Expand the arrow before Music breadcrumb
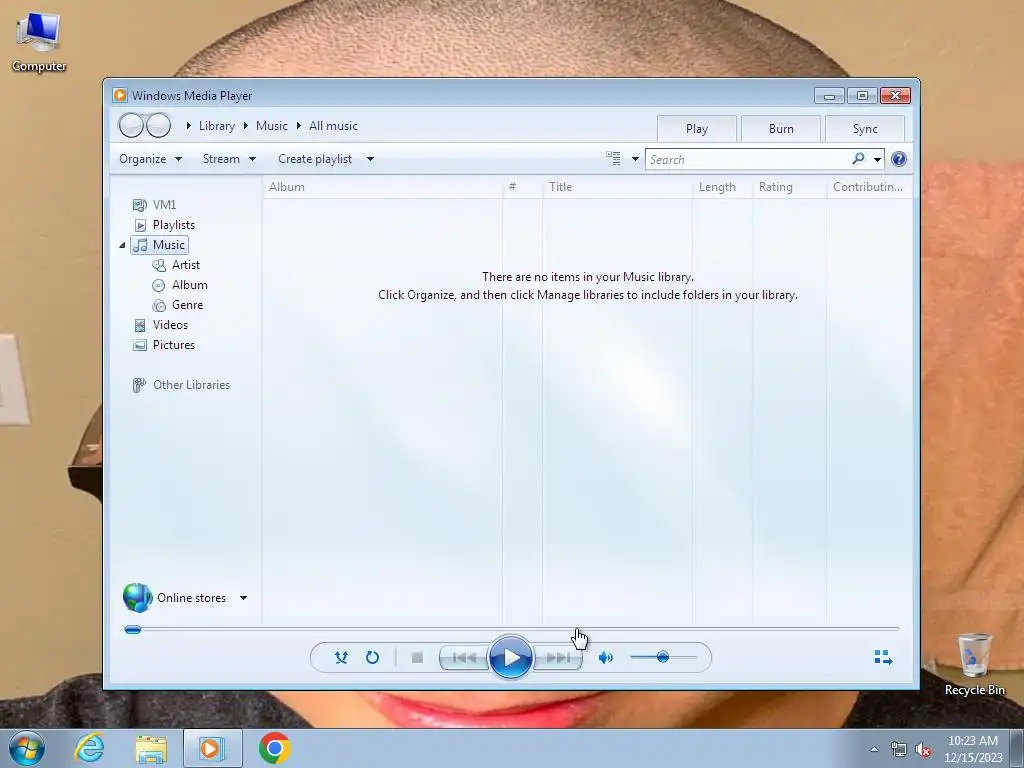The height and width of the screenshot is (768, 1024). pyautogui.click(x=246, y=125)
